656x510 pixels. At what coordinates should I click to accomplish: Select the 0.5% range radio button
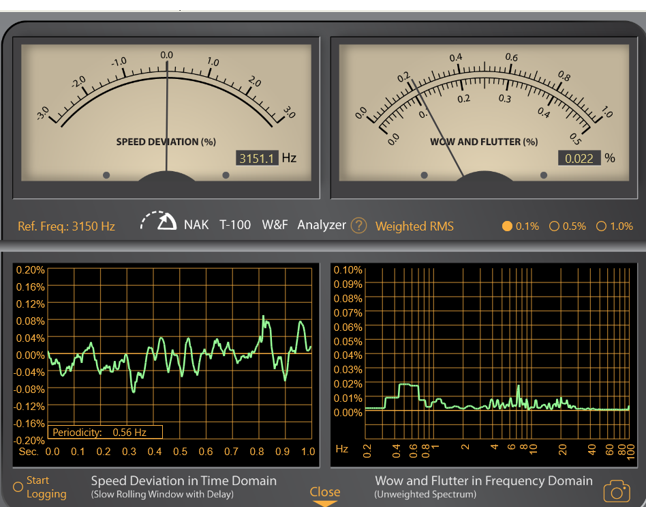coord(554,226)
